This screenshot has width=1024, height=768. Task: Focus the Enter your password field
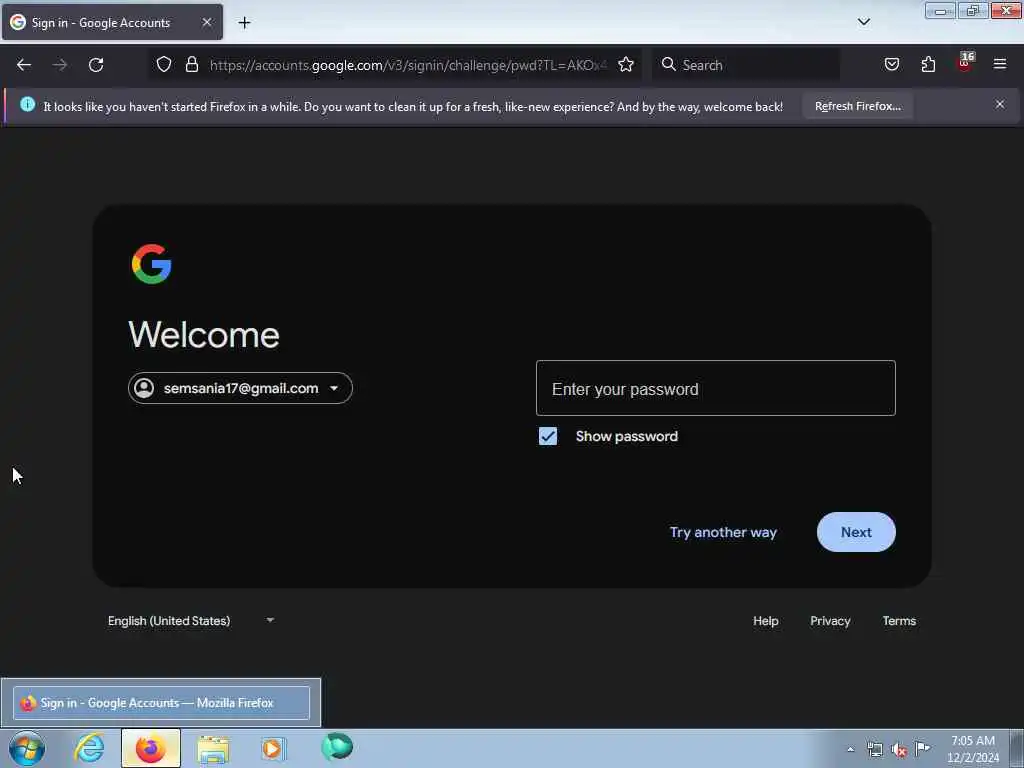point(716,388)
